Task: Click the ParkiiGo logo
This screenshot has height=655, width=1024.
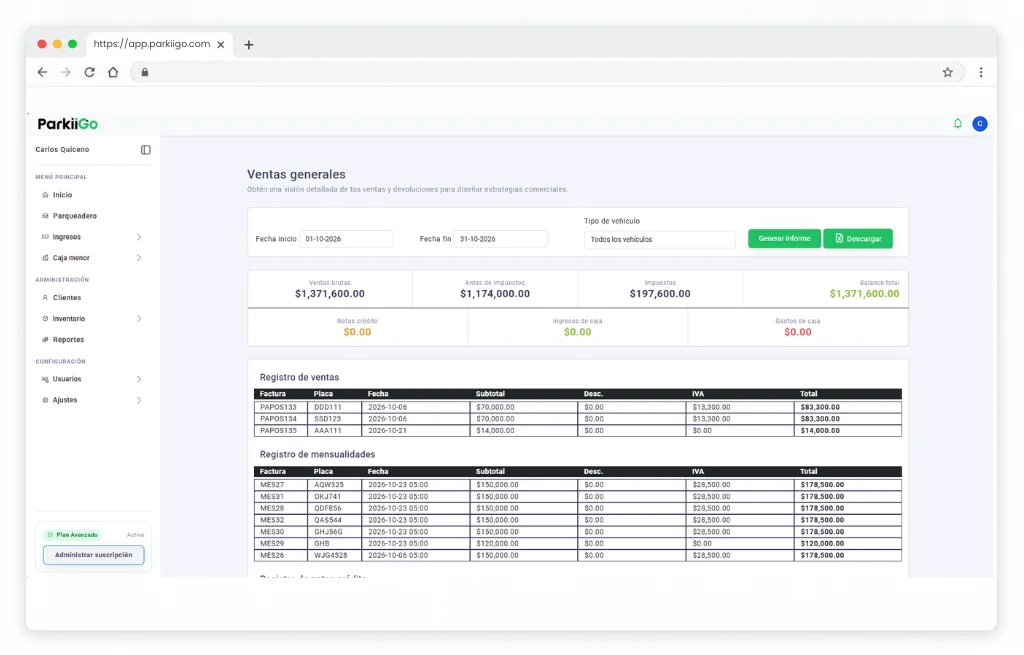Action: 68,124
